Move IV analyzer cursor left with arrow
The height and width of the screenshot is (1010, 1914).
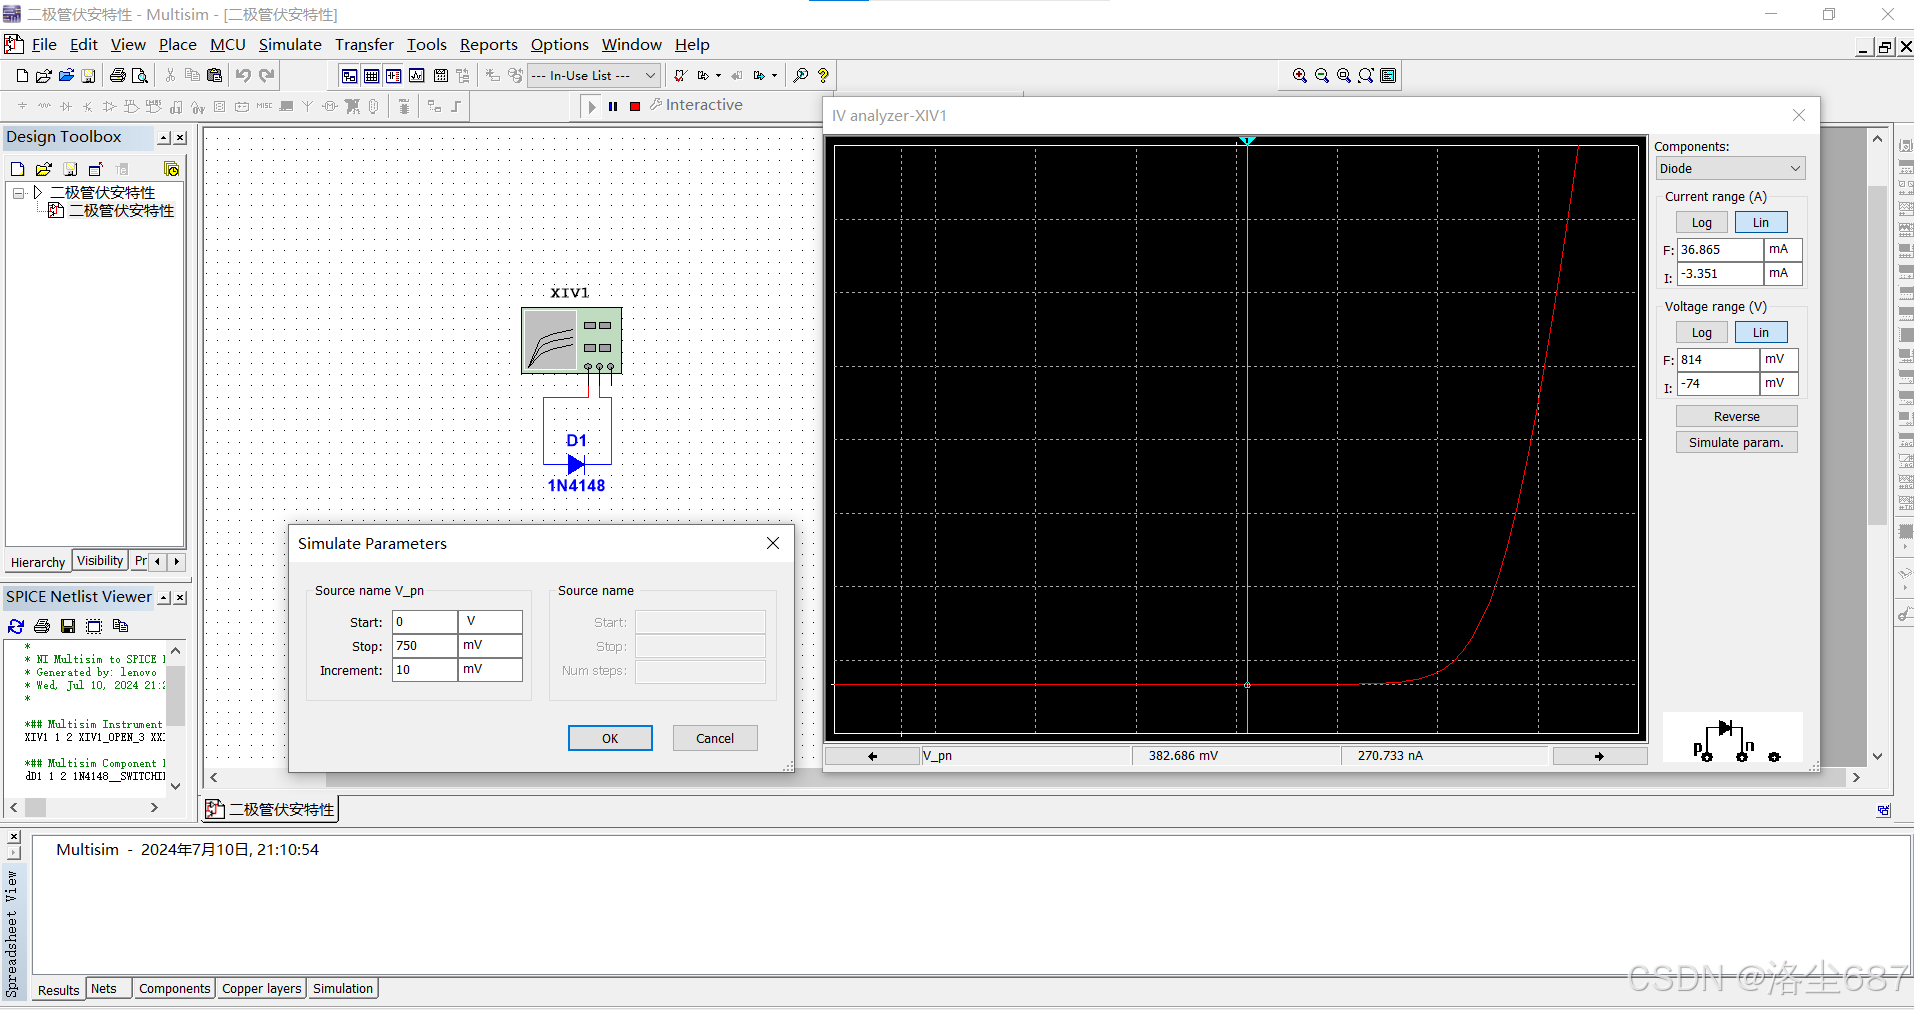click(872, 756)
